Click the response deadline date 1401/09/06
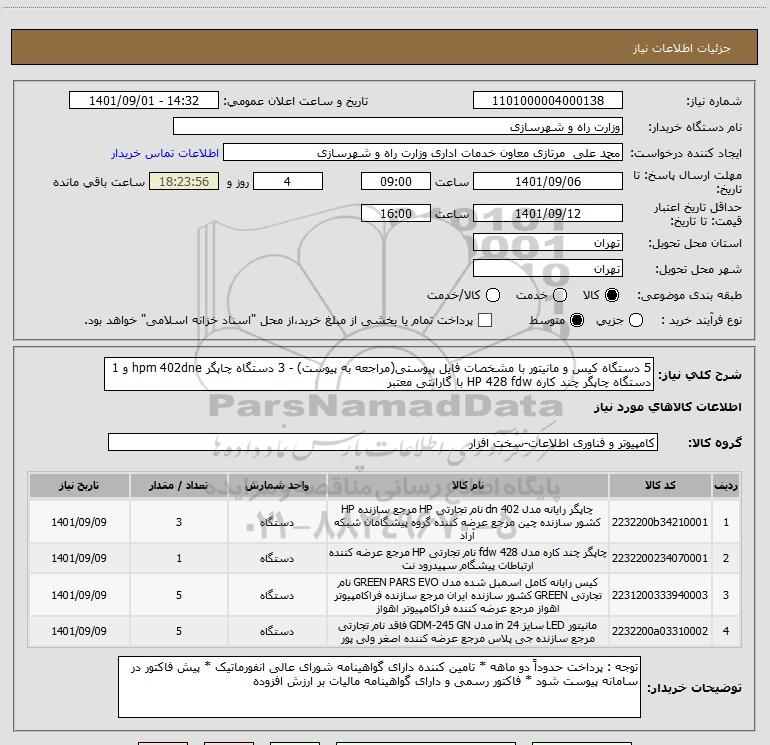The height and width of the screenshot is (745, 770). click(548, 182)
